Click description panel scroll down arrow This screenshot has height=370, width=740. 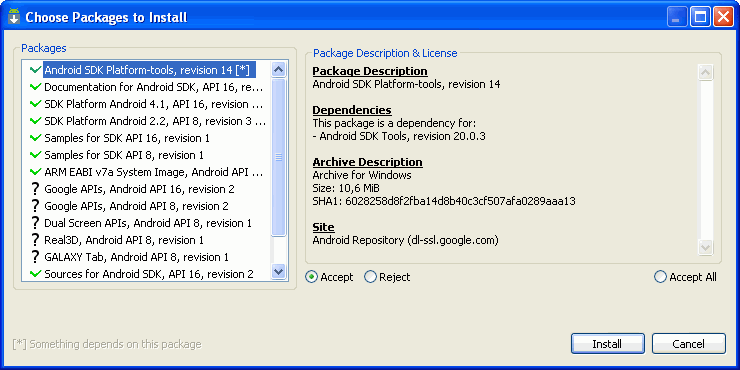click(x=706, y=247)
